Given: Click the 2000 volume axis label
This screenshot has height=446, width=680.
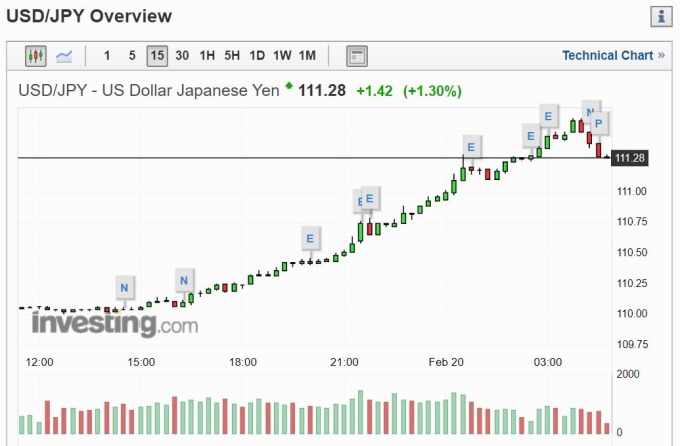Looking at the screenshot, I should [628, 374].
